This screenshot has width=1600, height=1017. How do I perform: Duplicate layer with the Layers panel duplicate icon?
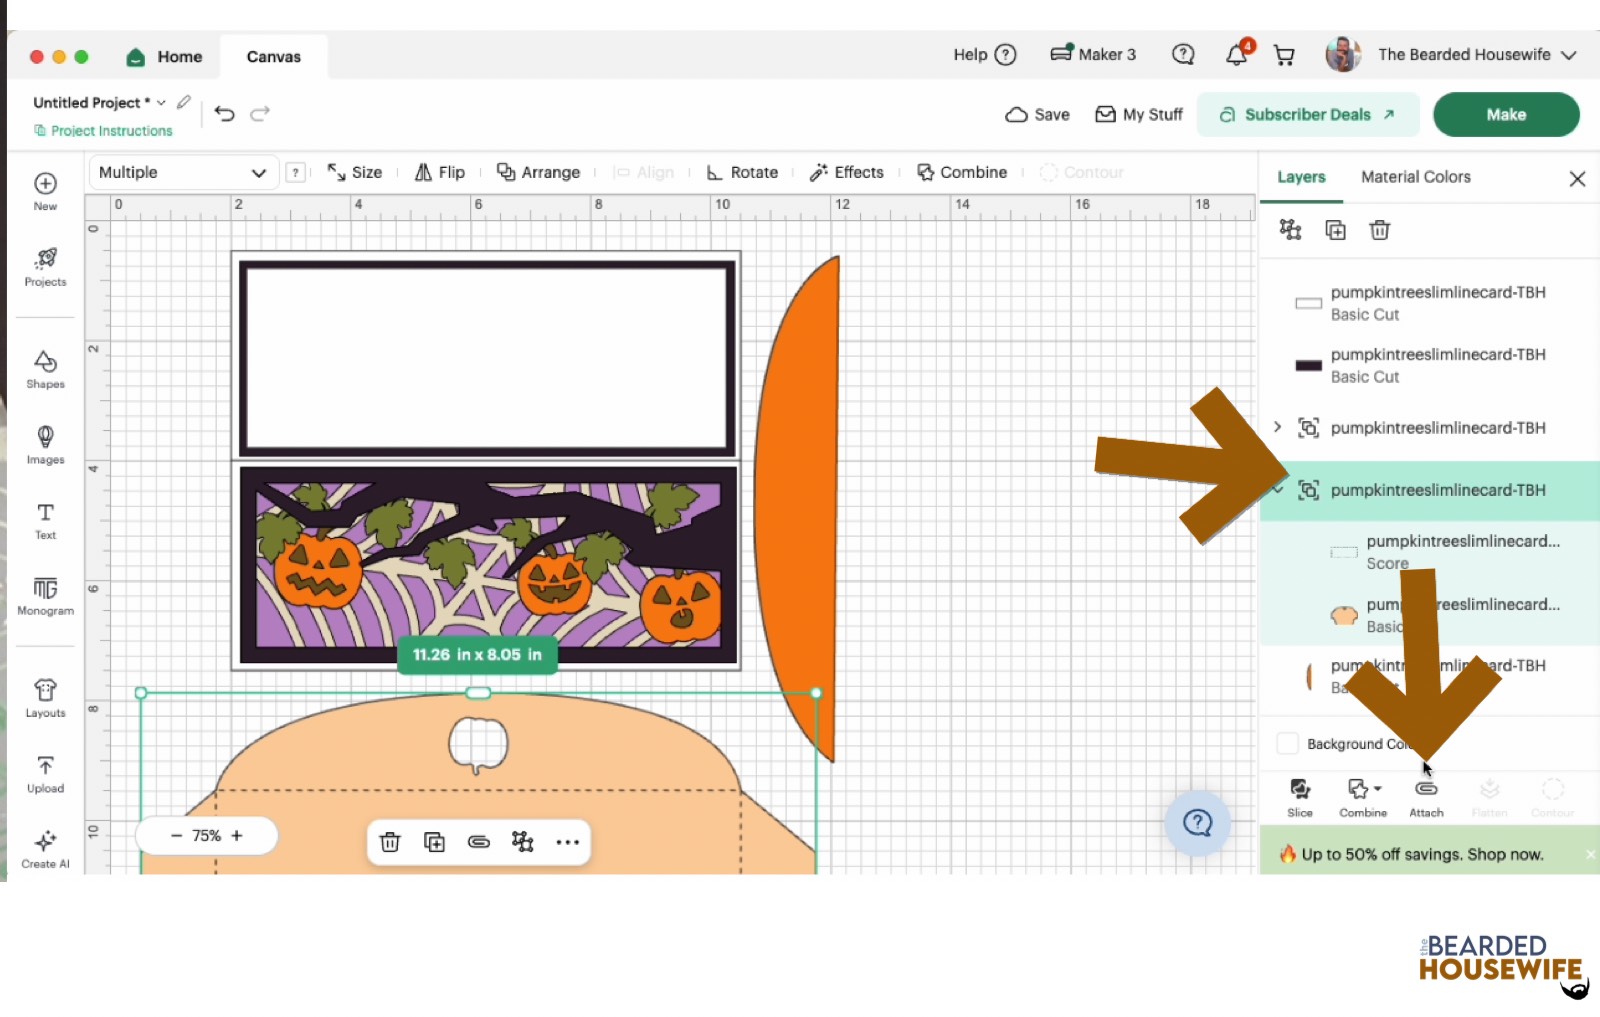(x=1335, y=230)
